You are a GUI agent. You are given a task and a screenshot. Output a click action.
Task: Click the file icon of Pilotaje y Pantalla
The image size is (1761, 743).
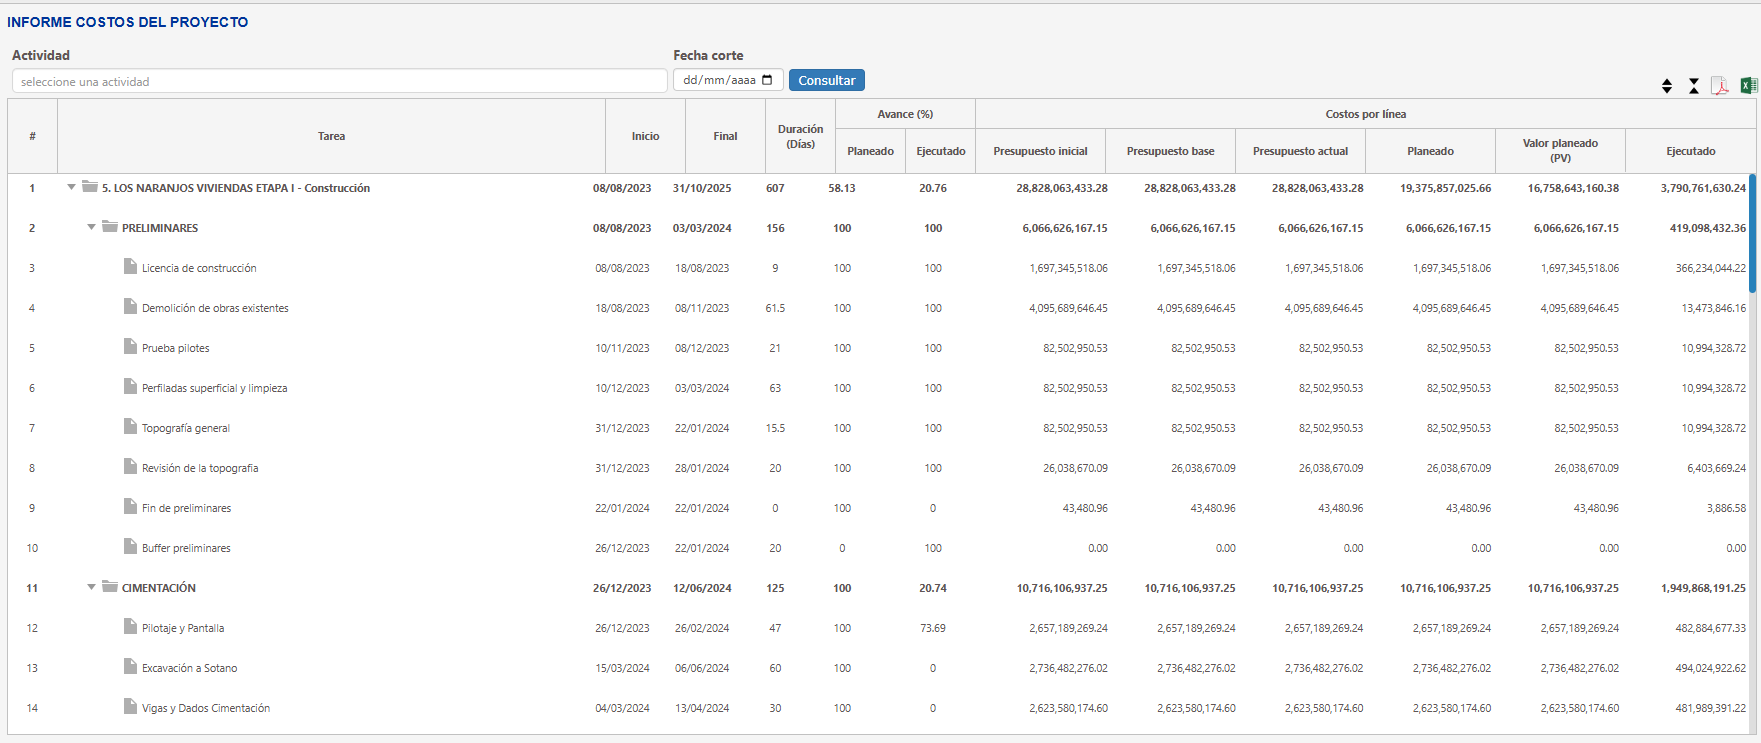[130, 626]
